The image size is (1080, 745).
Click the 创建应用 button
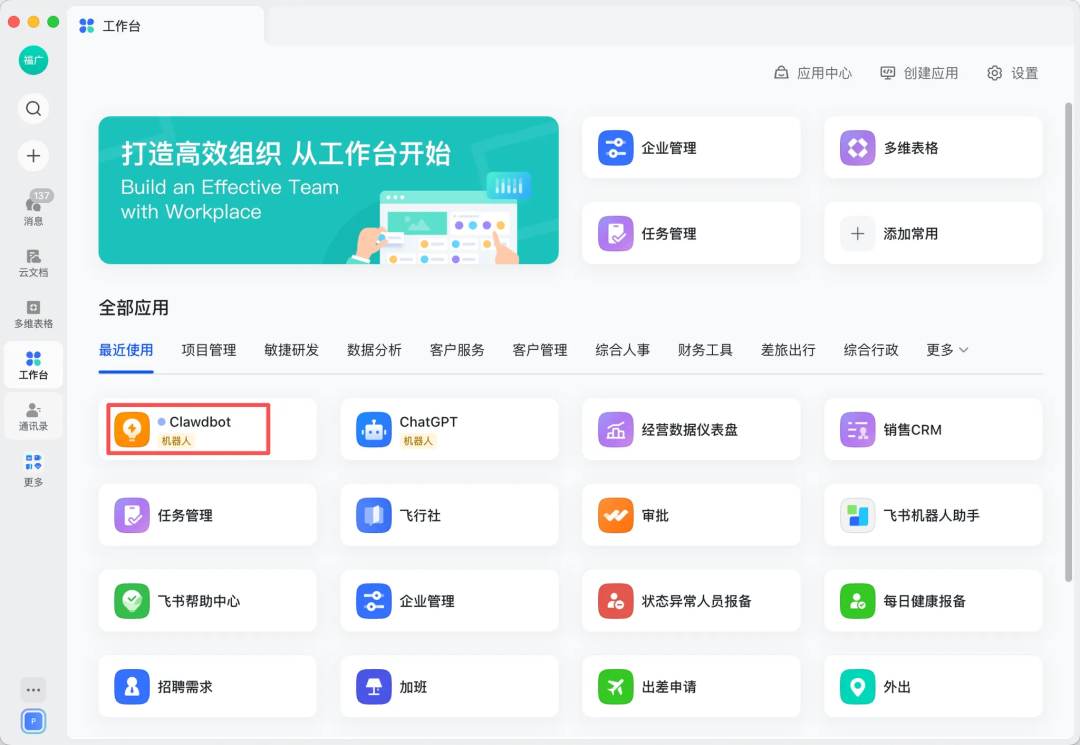coord(919,73)
